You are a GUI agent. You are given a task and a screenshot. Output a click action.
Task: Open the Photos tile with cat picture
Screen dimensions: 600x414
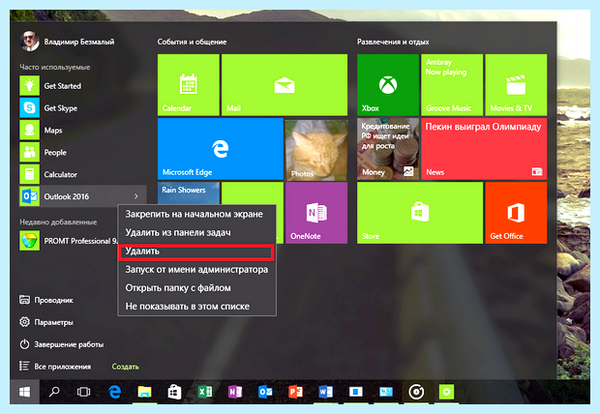[316, 149]
